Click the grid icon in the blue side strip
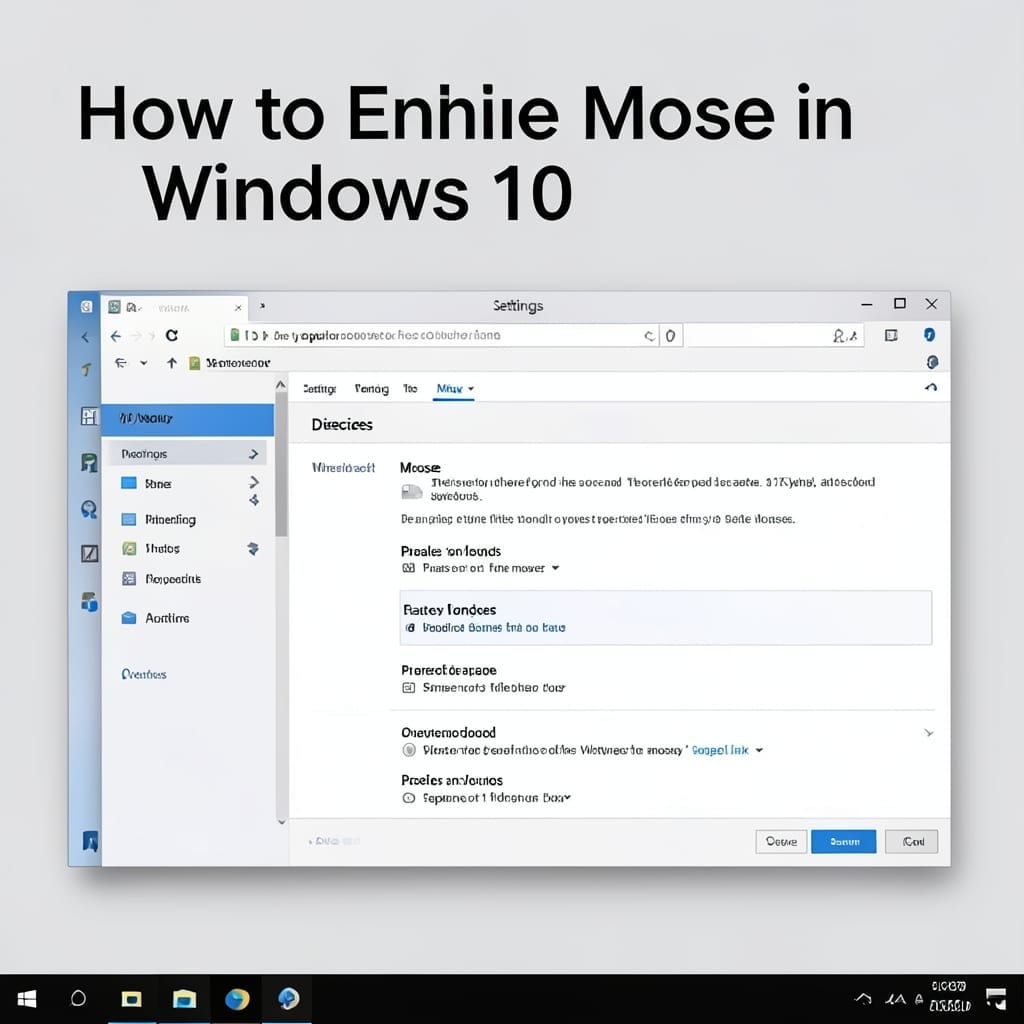The width and height of the screenshot is (1024, 1024). (x=89, y=416)
